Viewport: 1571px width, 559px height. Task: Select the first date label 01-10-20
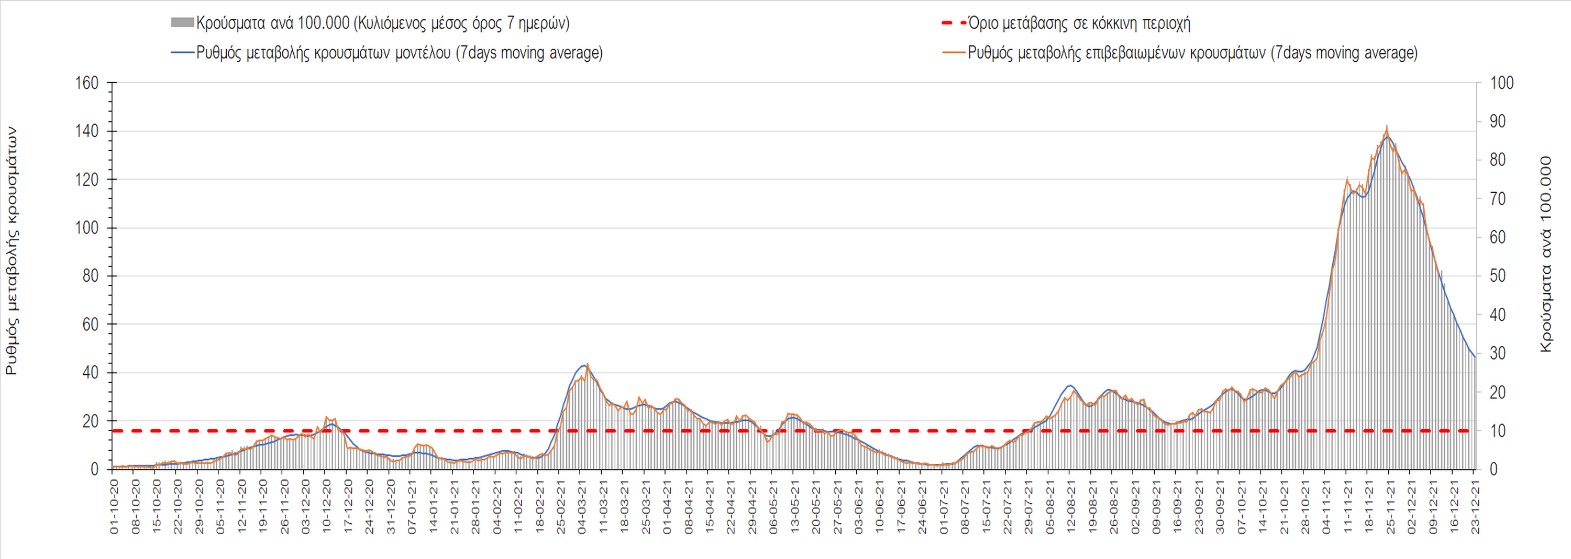tap(115, 506)
